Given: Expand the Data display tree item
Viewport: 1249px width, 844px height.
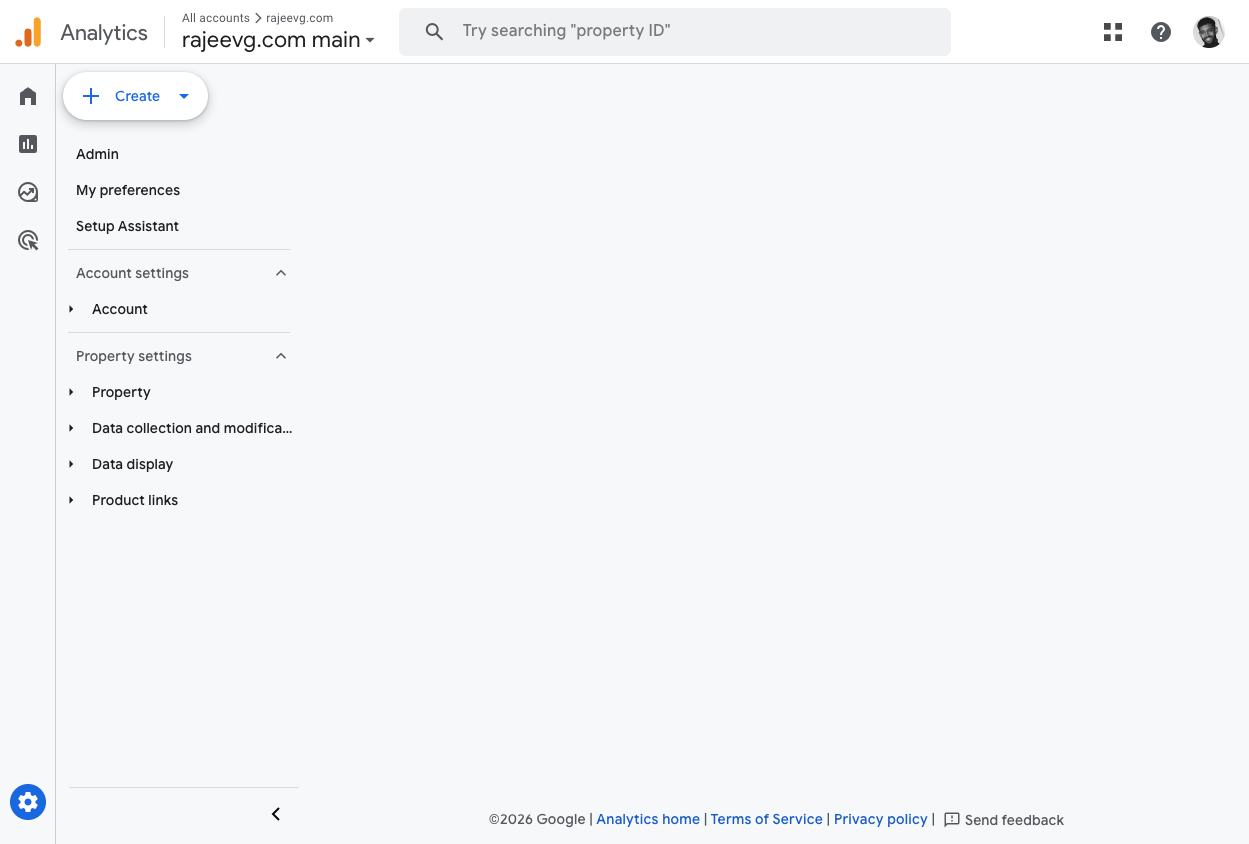Looking at the screenshot, I should [x=72, y=464].
